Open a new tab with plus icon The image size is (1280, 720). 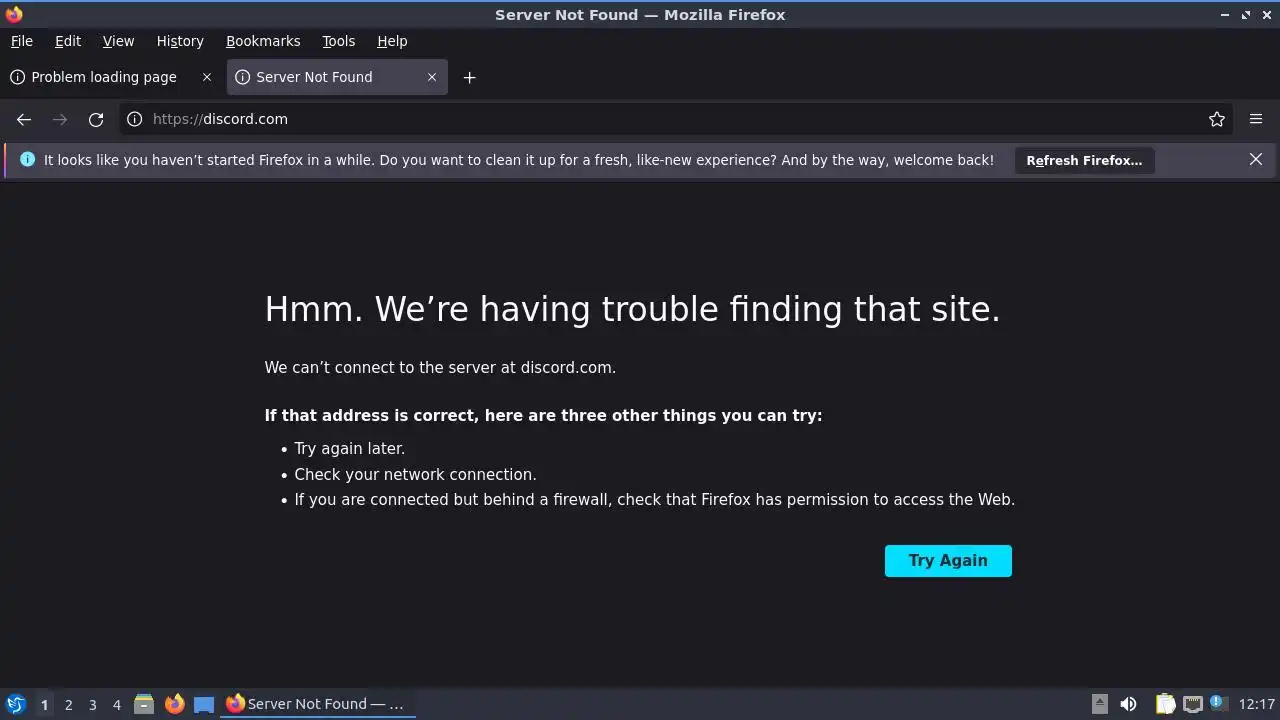(469, 77)
